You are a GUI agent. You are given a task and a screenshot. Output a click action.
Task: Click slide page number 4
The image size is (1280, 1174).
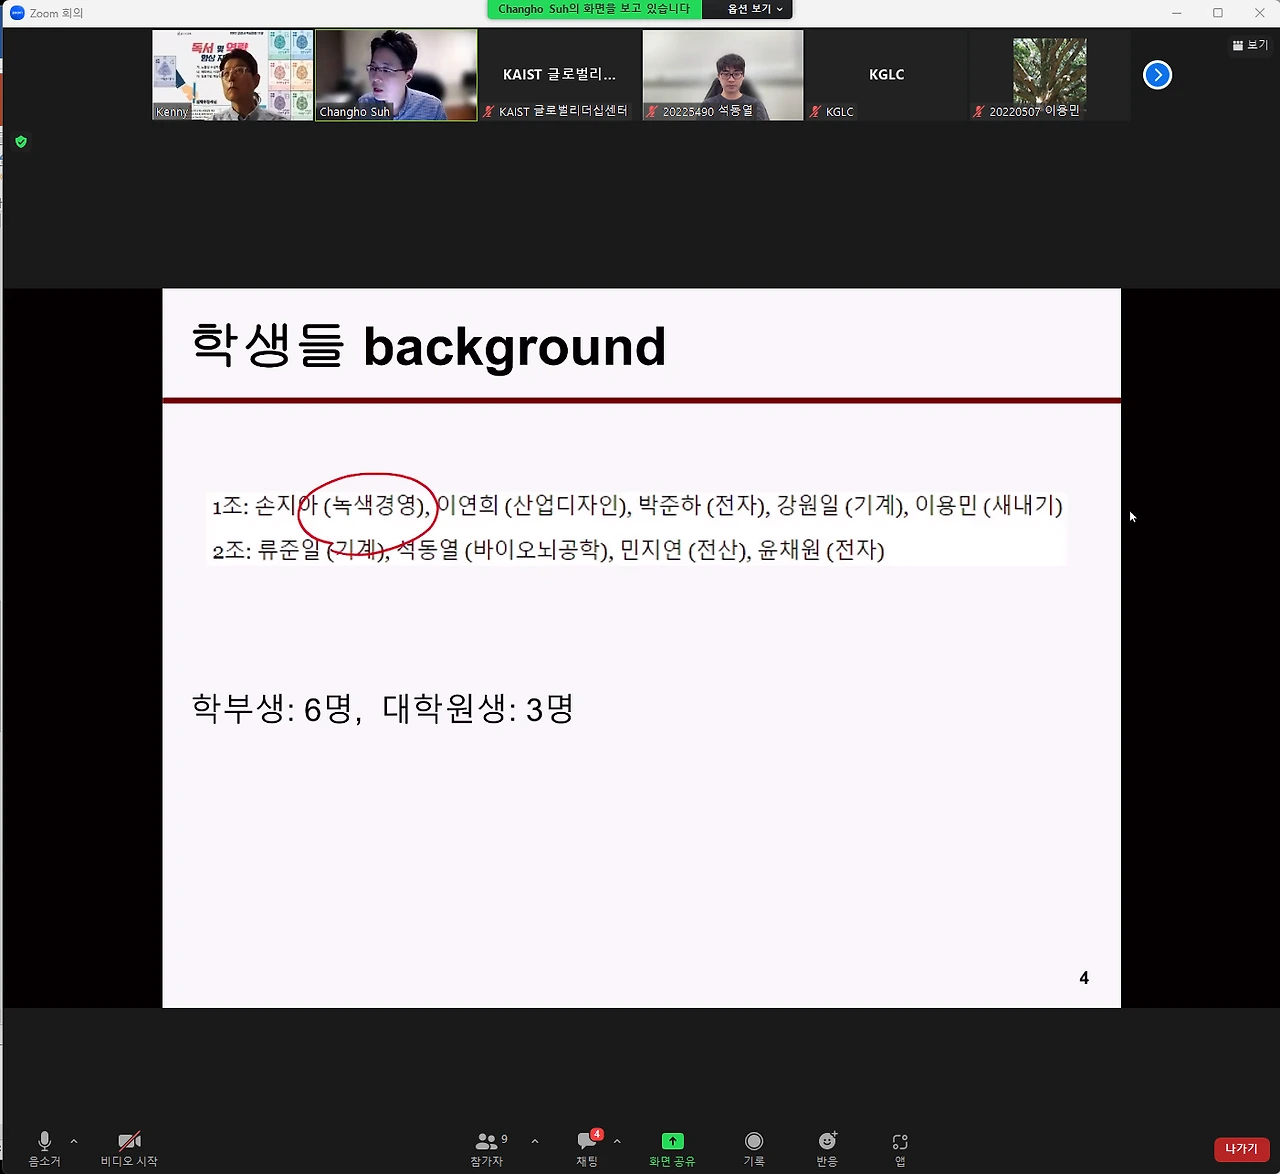click(1084, 978)
